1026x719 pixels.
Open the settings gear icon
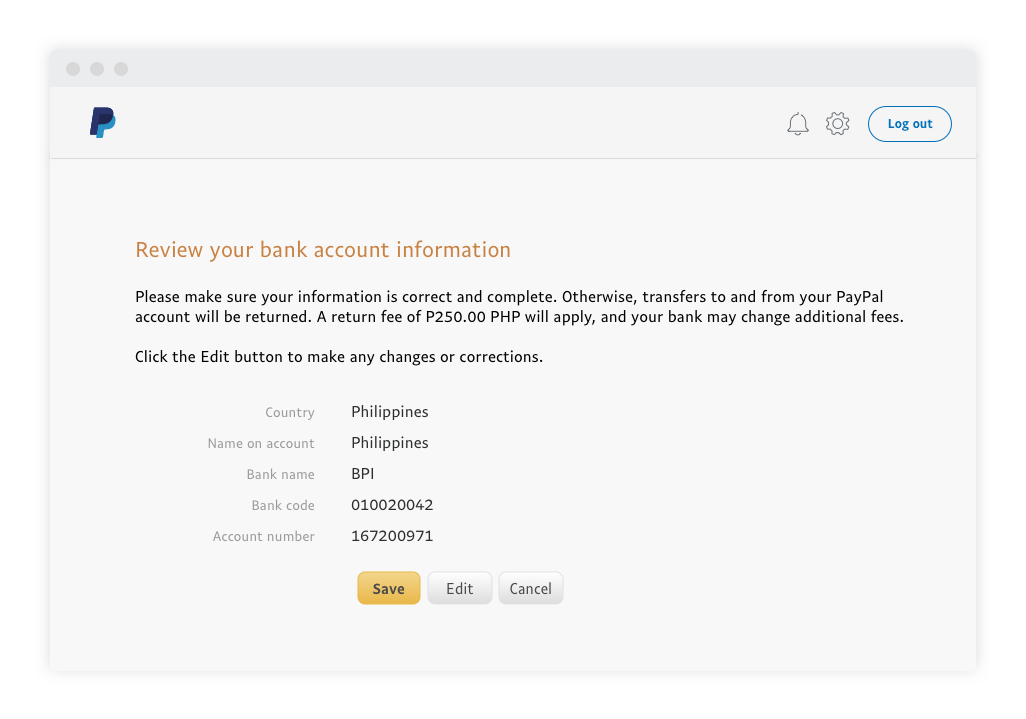click(x=837, y=124)
